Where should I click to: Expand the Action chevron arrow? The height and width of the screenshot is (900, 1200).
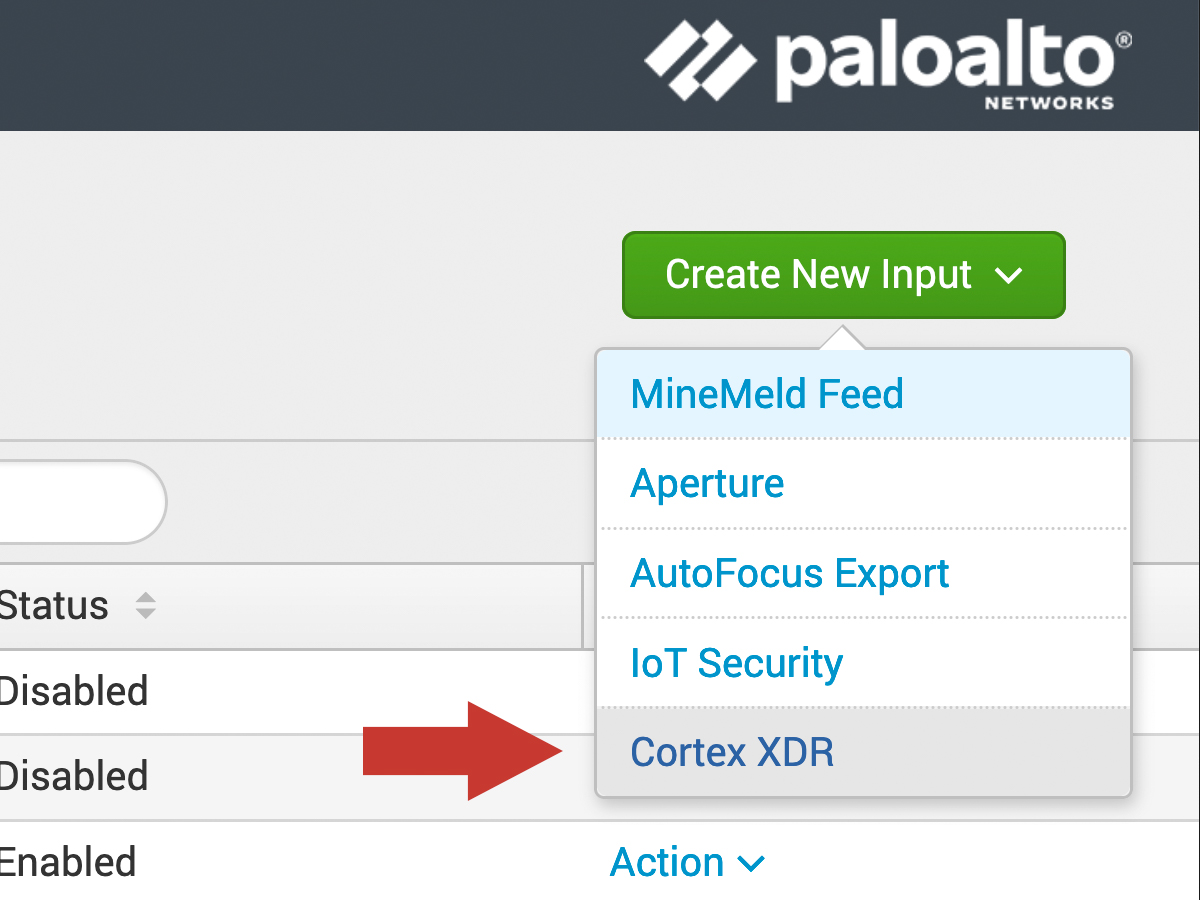pos(752,863)
